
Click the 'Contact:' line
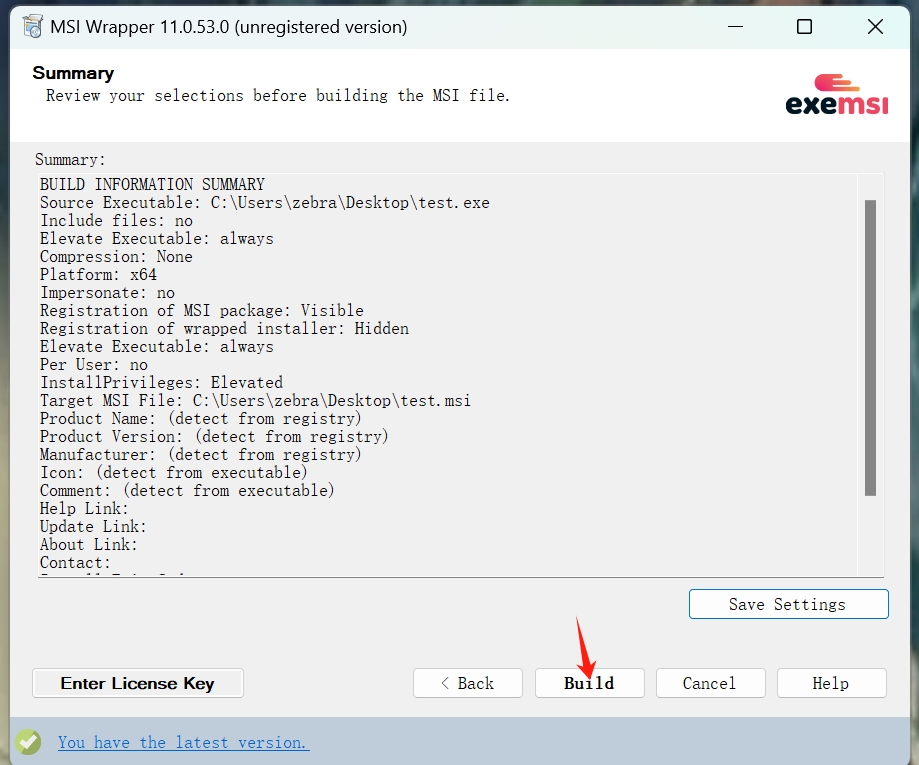(x=75, y=563)
